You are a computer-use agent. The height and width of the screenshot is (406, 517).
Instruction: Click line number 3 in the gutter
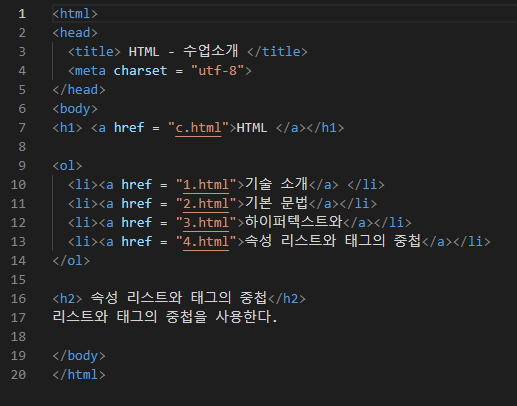(x=22, y=52)
